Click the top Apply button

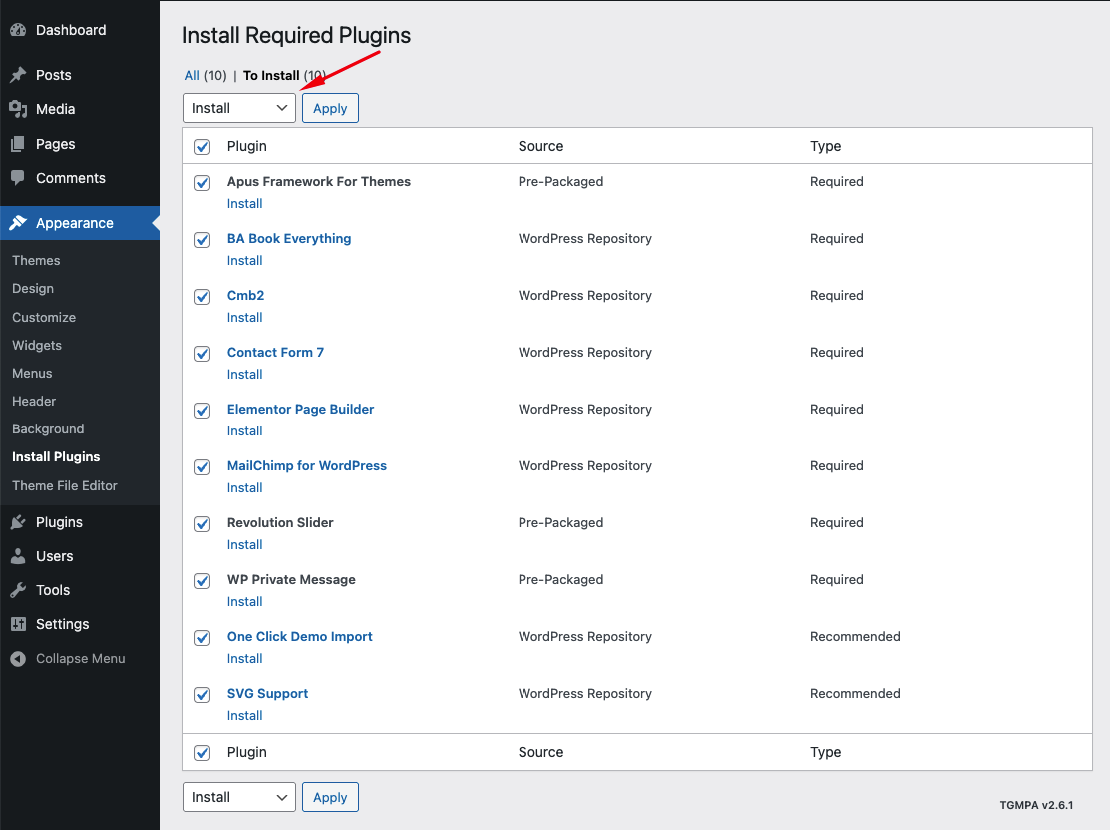[x=330, y=108]
